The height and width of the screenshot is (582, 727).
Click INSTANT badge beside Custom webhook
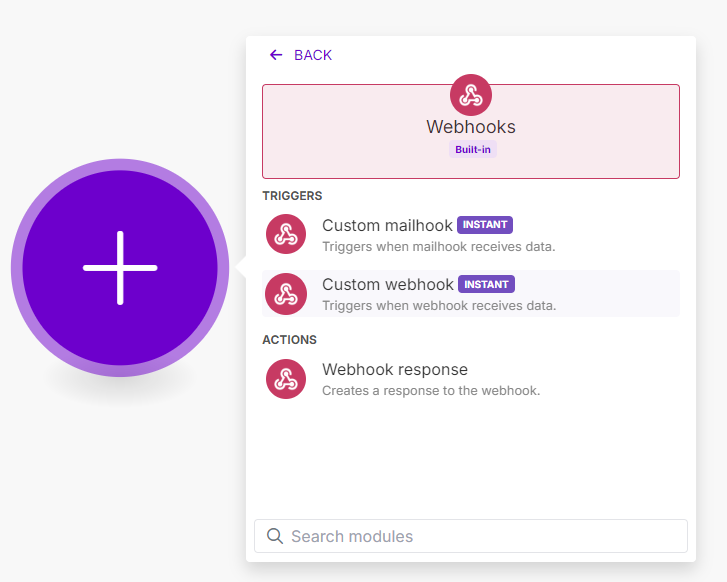pos(486,284)
